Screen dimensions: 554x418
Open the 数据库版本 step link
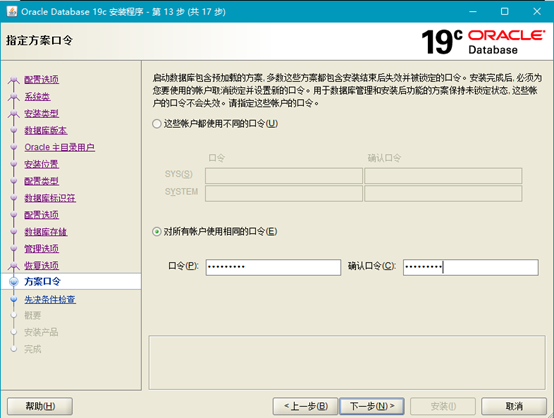[46, 130]
